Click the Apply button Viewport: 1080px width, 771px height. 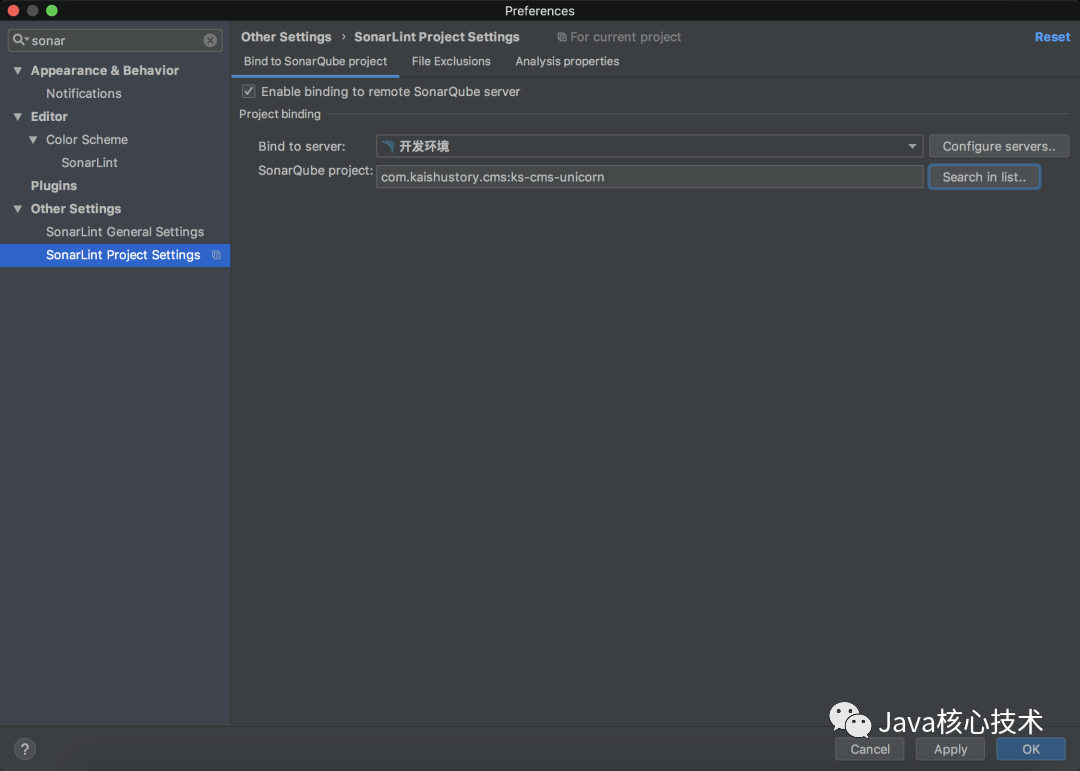[950, 749]
